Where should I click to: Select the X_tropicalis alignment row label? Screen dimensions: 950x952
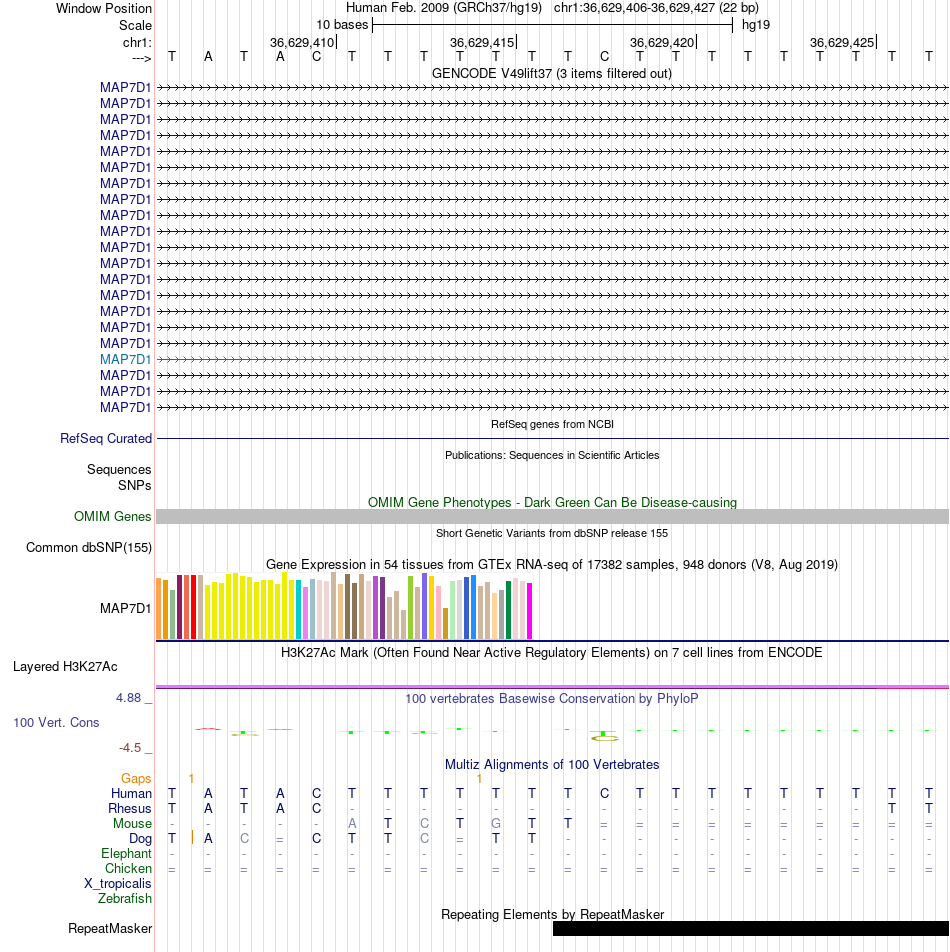click(x=118, y=883)
